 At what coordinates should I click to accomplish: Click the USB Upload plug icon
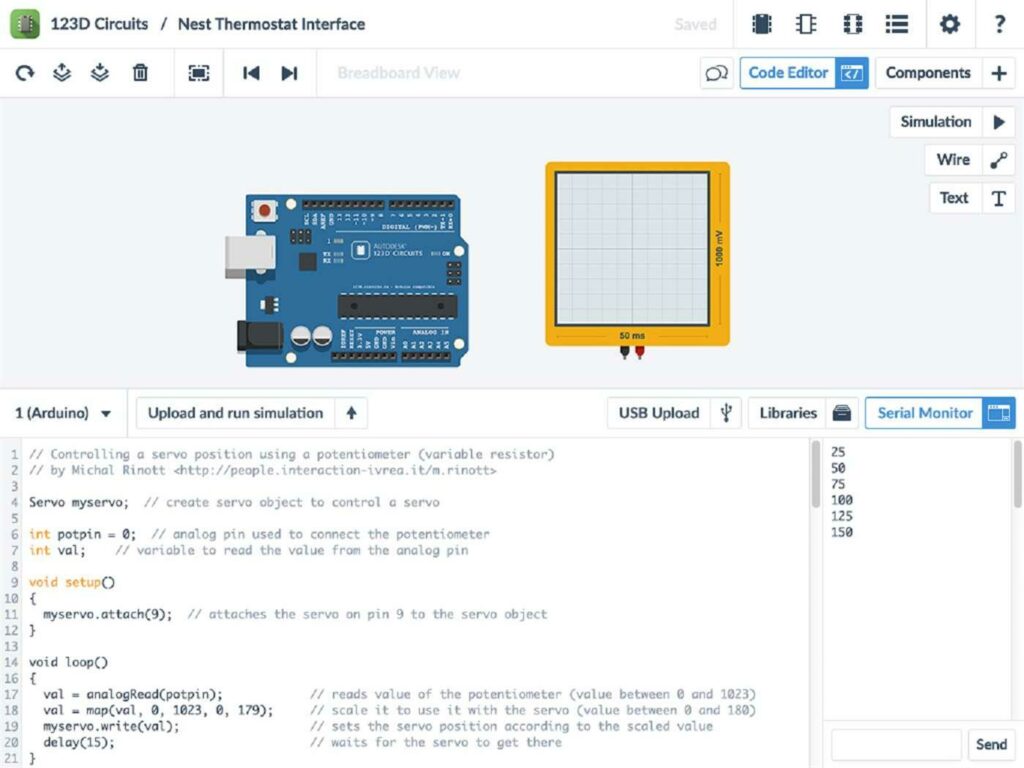coord(727,412)
